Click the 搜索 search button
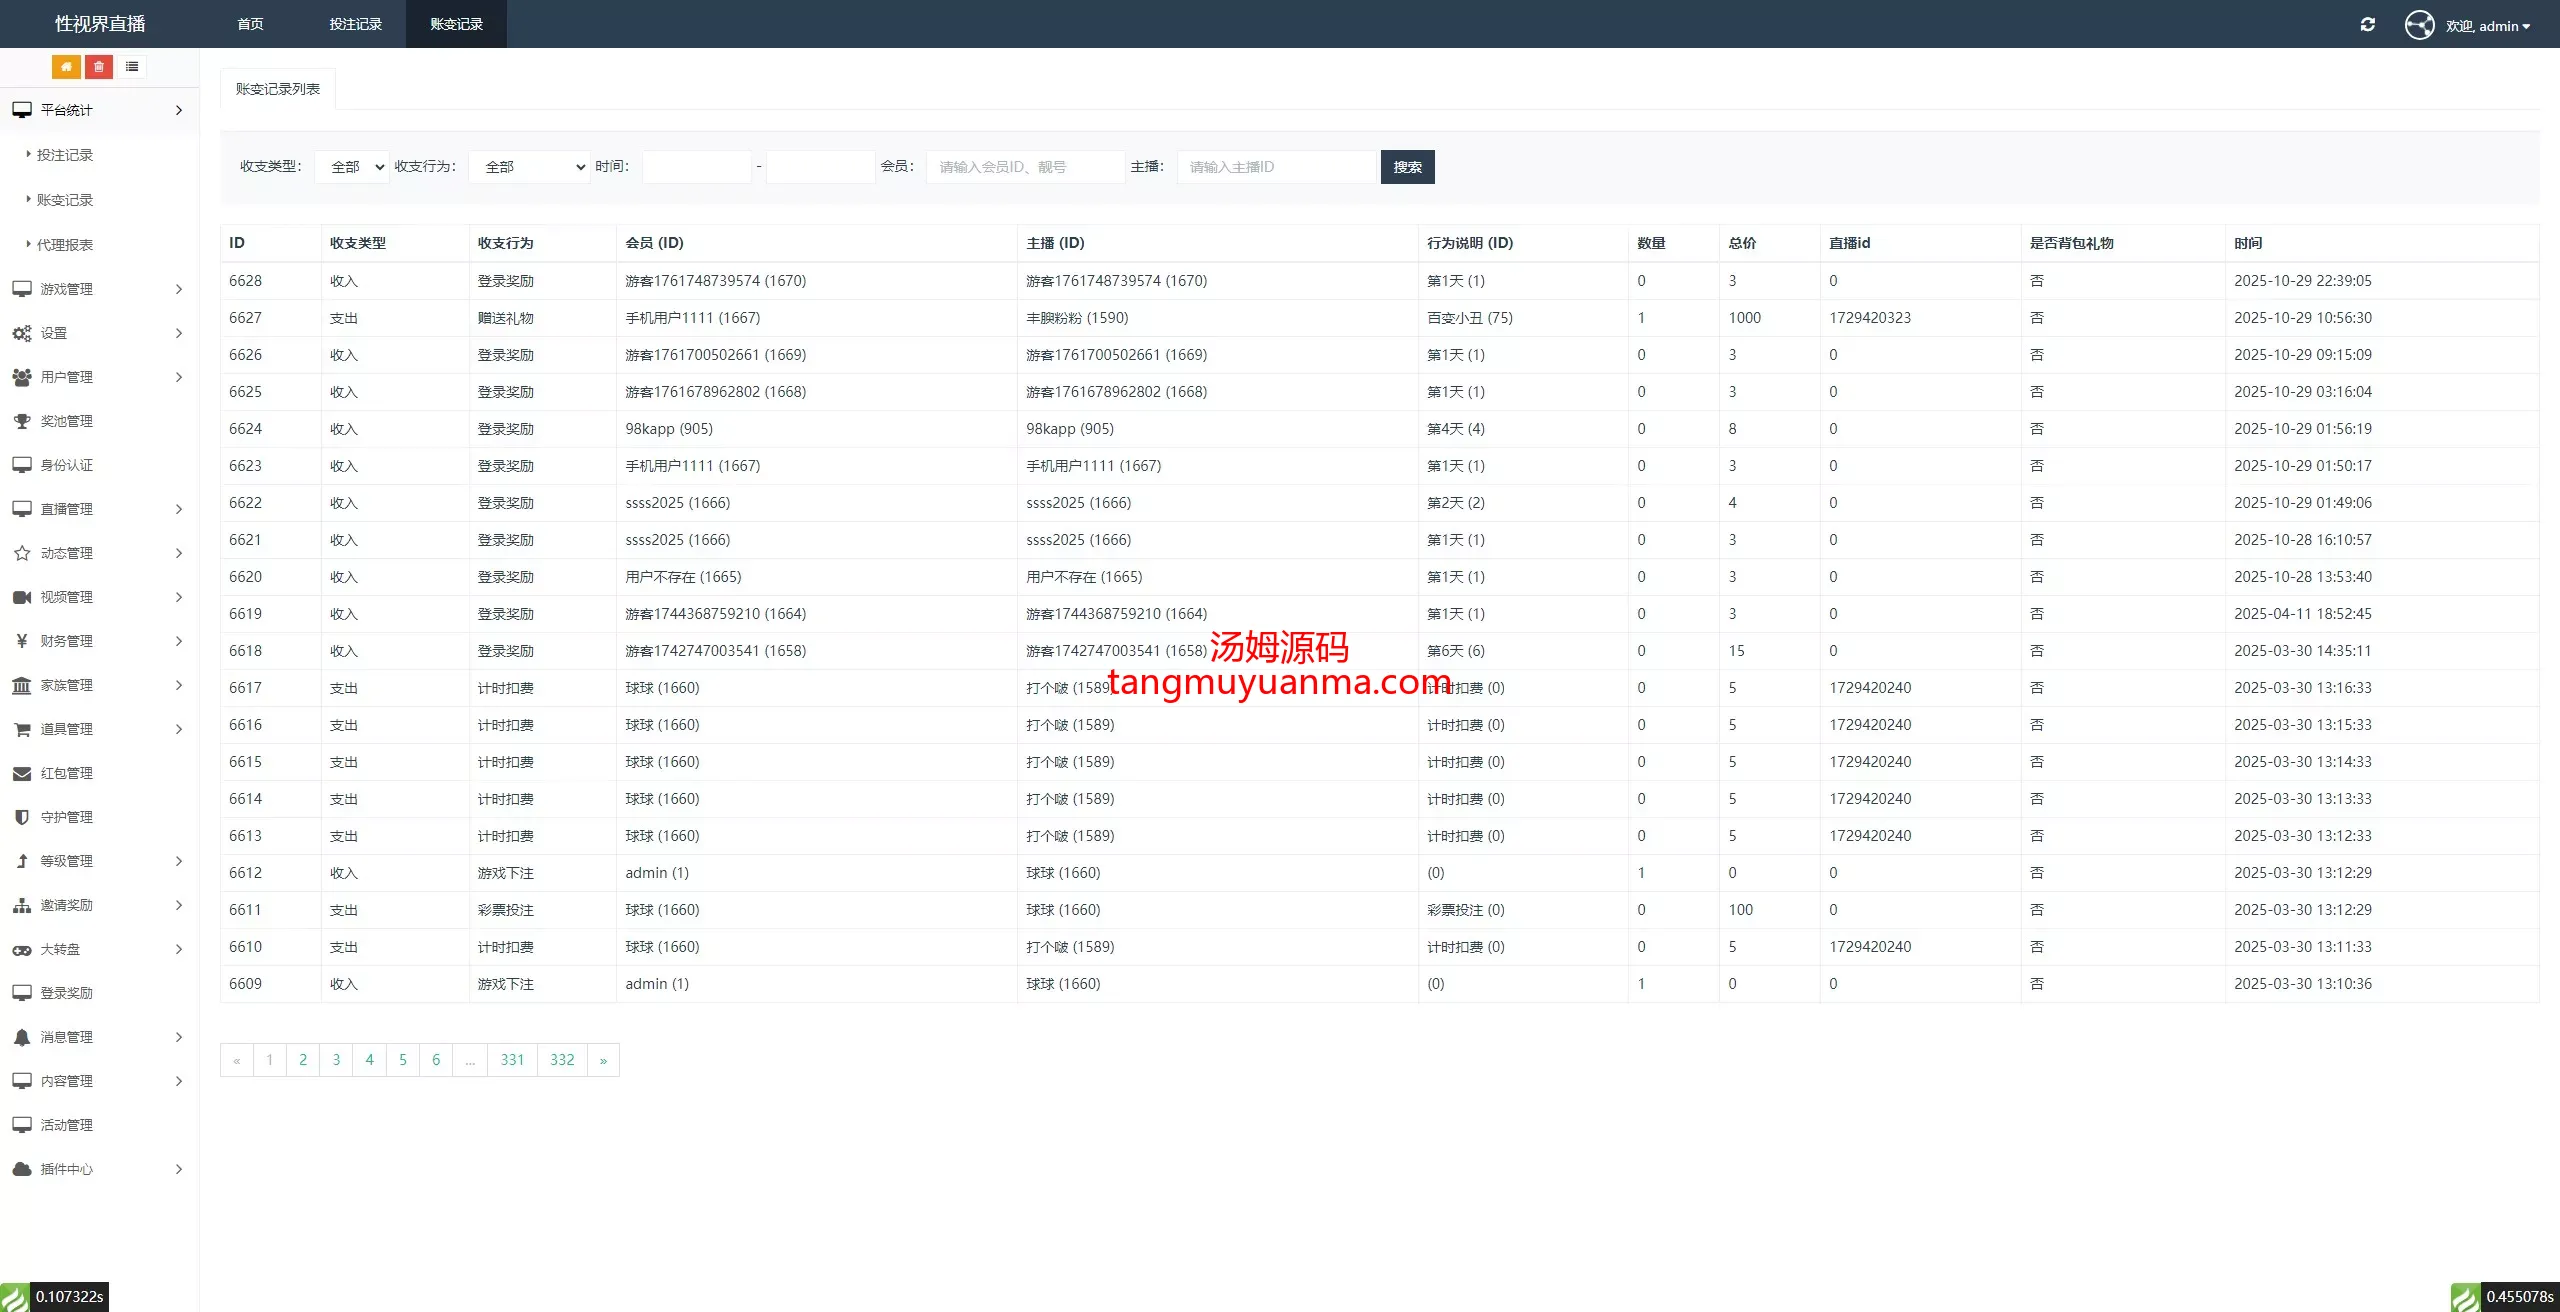This screenshot has height=1312, width=2560. pyautogui.click(x=1407, y=167)
